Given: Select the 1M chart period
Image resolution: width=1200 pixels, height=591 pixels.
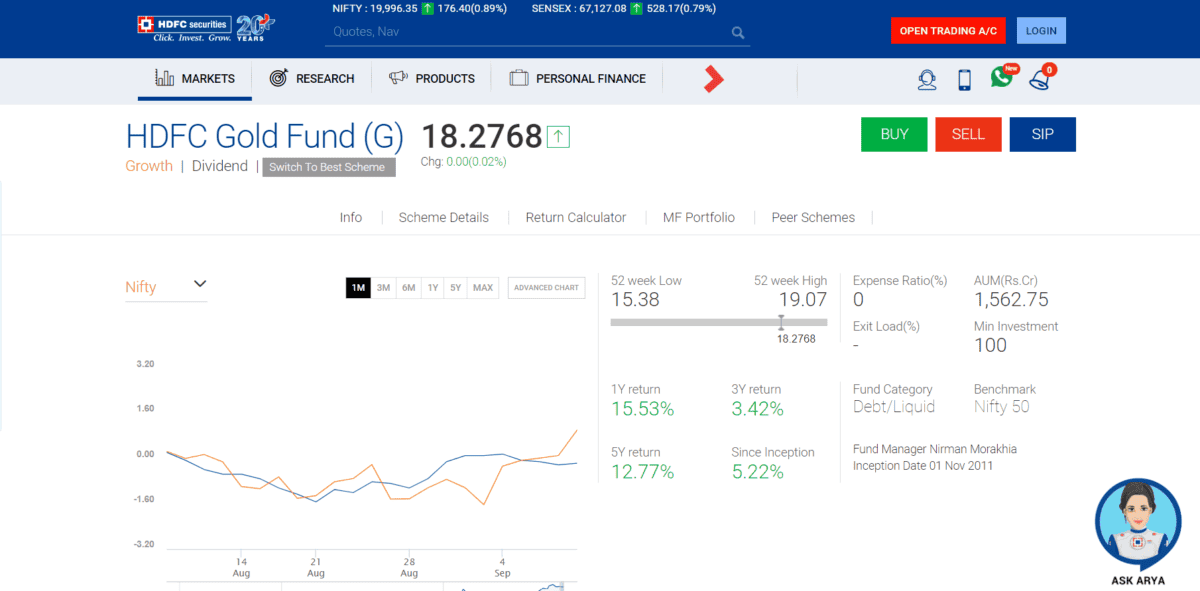Looking at the screenshot, I should tap(358, 287).
